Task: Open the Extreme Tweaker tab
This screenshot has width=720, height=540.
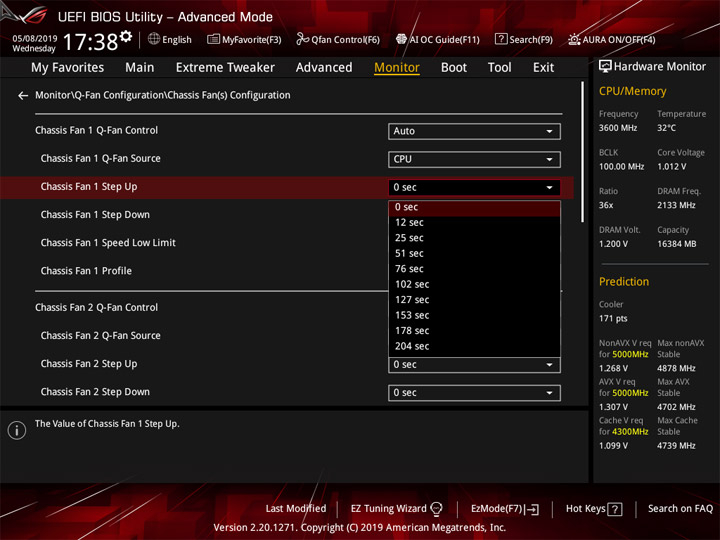Action: (225, 68)
